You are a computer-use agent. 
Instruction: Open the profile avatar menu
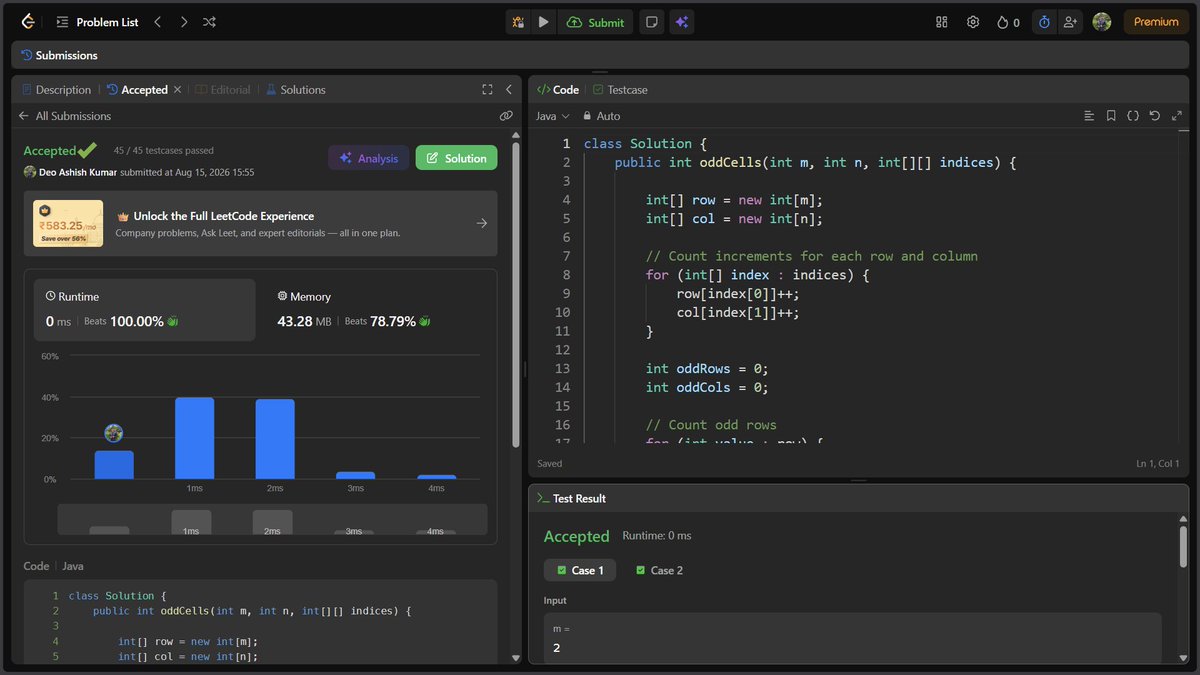[1102, 22]
